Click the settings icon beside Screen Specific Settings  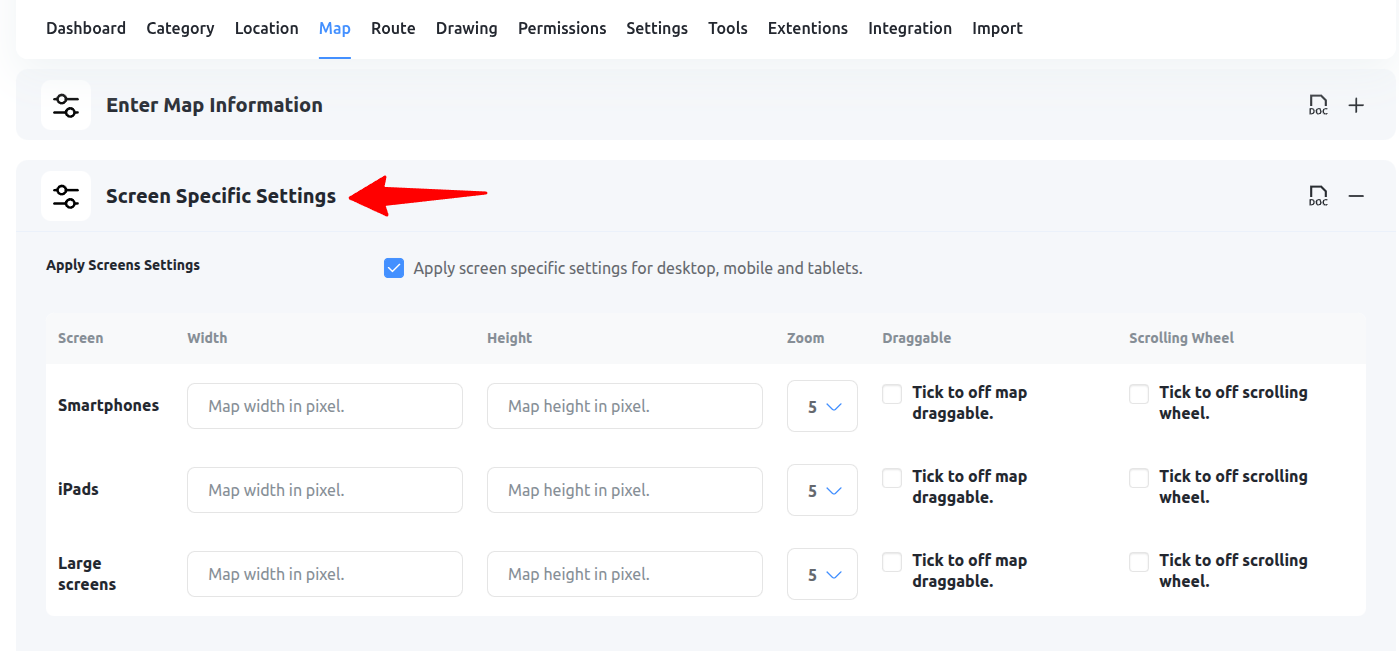65,195
